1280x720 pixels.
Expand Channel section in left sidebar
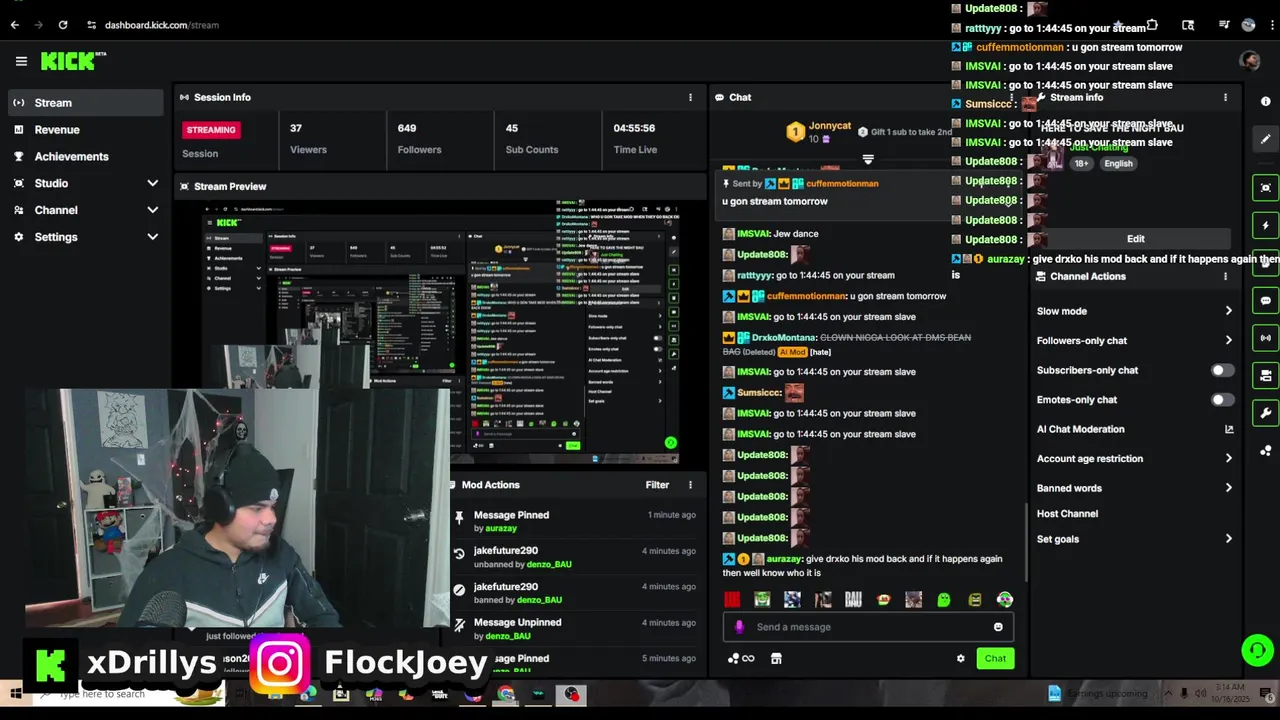click(152, 210)
